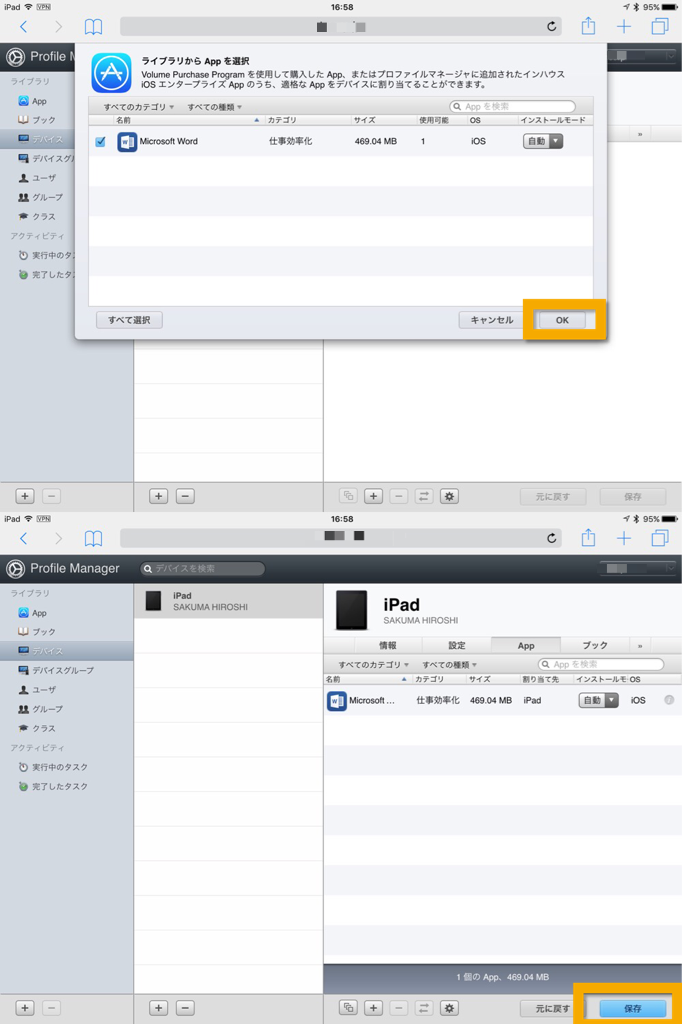Open the 自動 dropdown in the Microsoft ... row
The height and width of the screenshot is (1024, 682).
coord(598,700)
